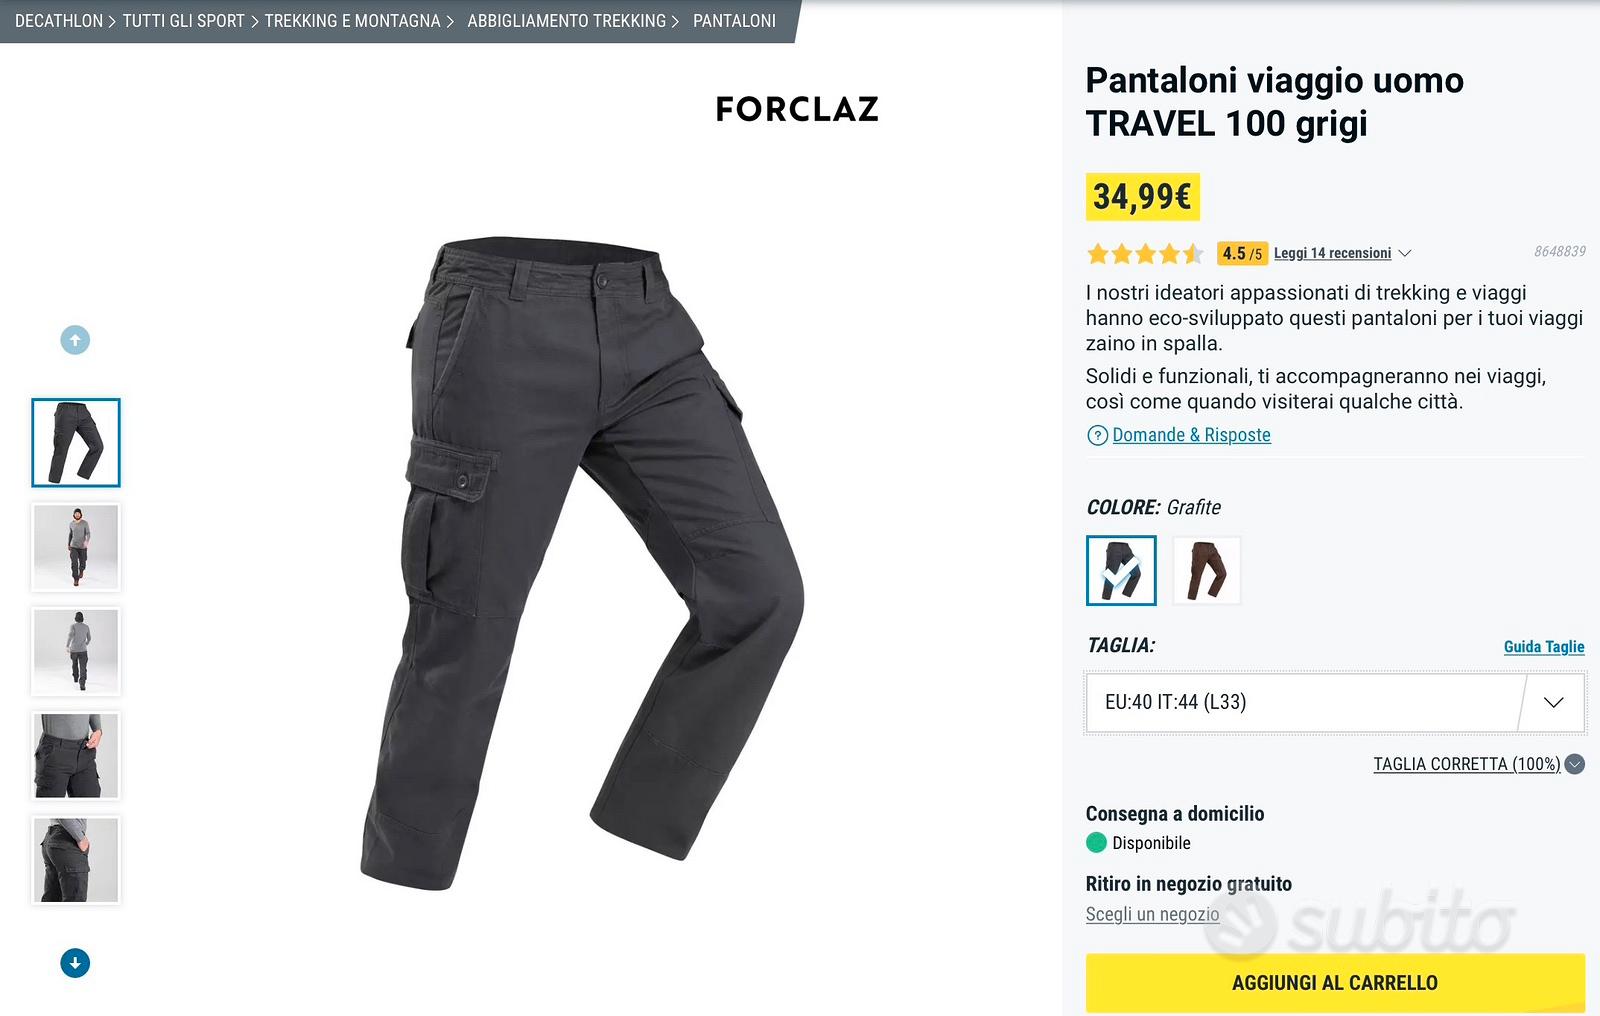Open ABBIGLIAMENTO TREKKING breadcrumb

pyautogui.click(x=566, y=21)
